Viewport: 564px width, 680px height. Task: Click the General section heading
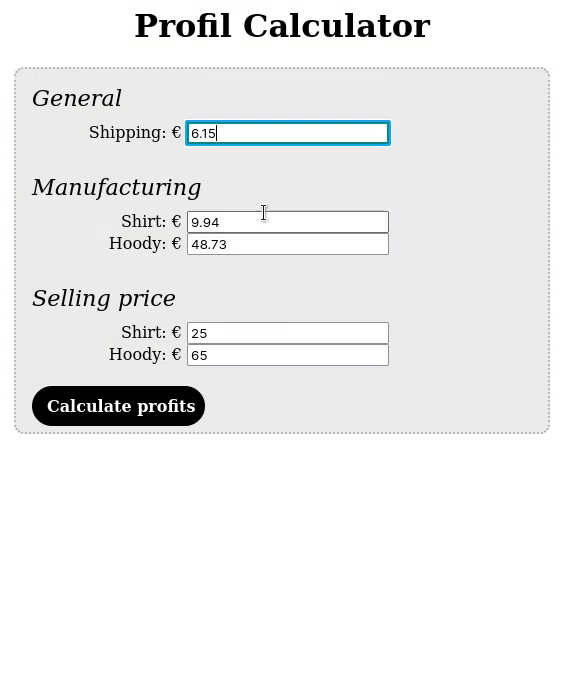[x=77, y=98]
